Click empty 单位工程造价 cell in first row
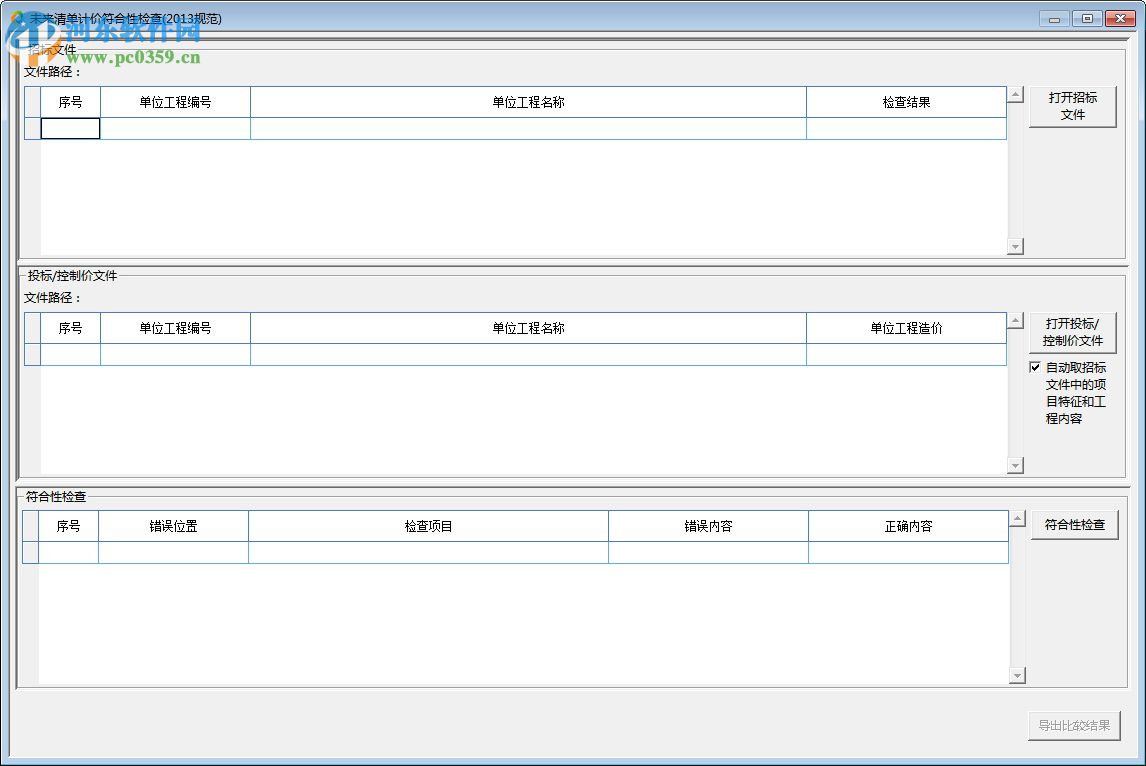Viewport: 1146px width, 766px height. [906, 354]
